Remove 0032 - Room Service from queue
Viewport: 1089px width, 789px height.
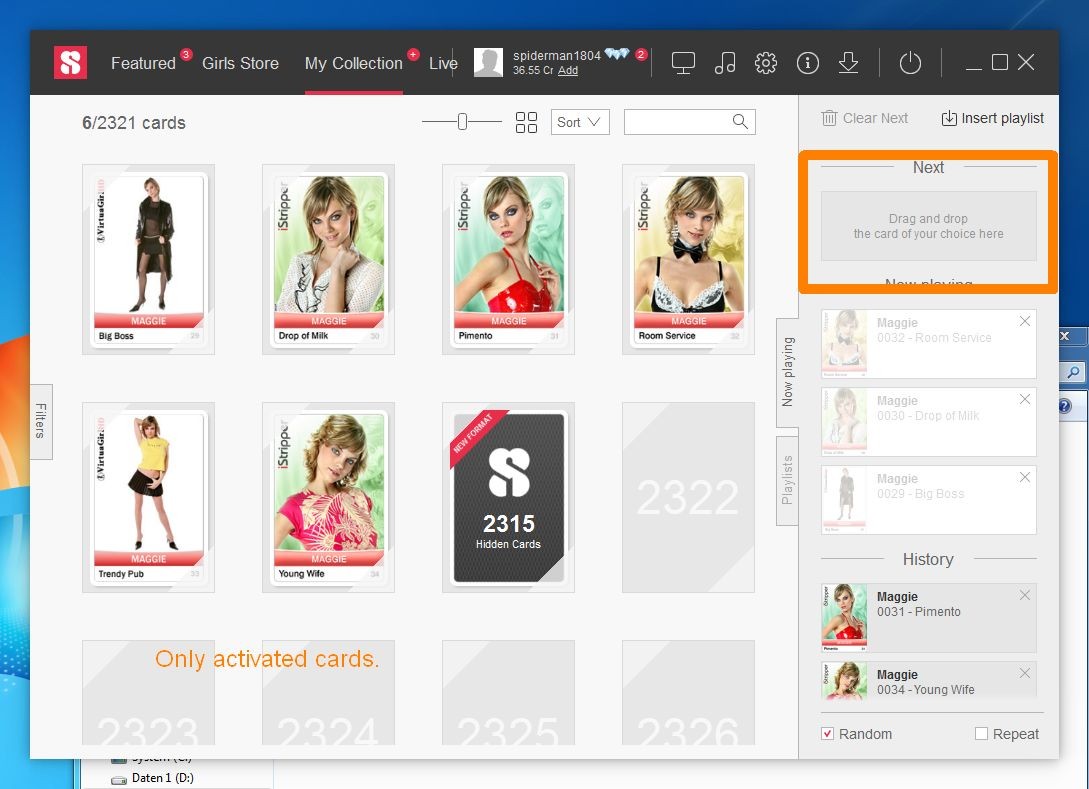(1024, 321)
